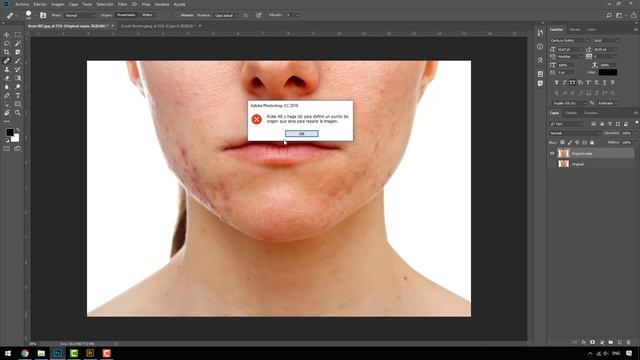640x360 pixels.
Task: Open the Edición menu
Action: [40, 4]
